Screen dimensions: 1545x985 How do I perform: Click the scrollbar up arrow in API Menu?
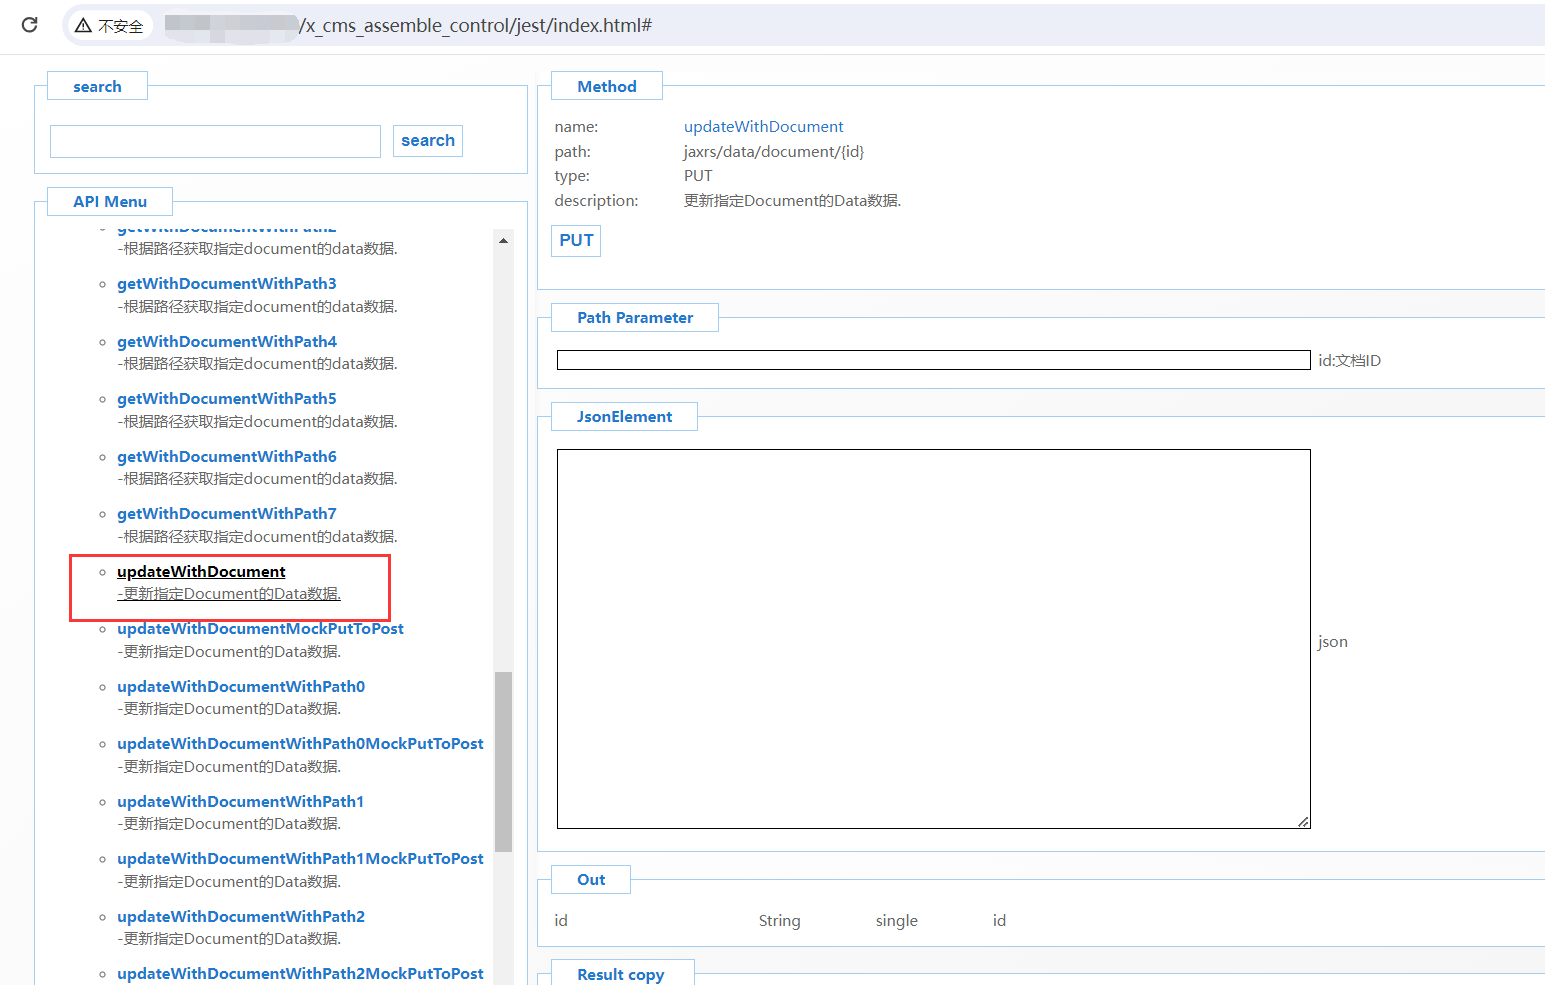point(503,241)
